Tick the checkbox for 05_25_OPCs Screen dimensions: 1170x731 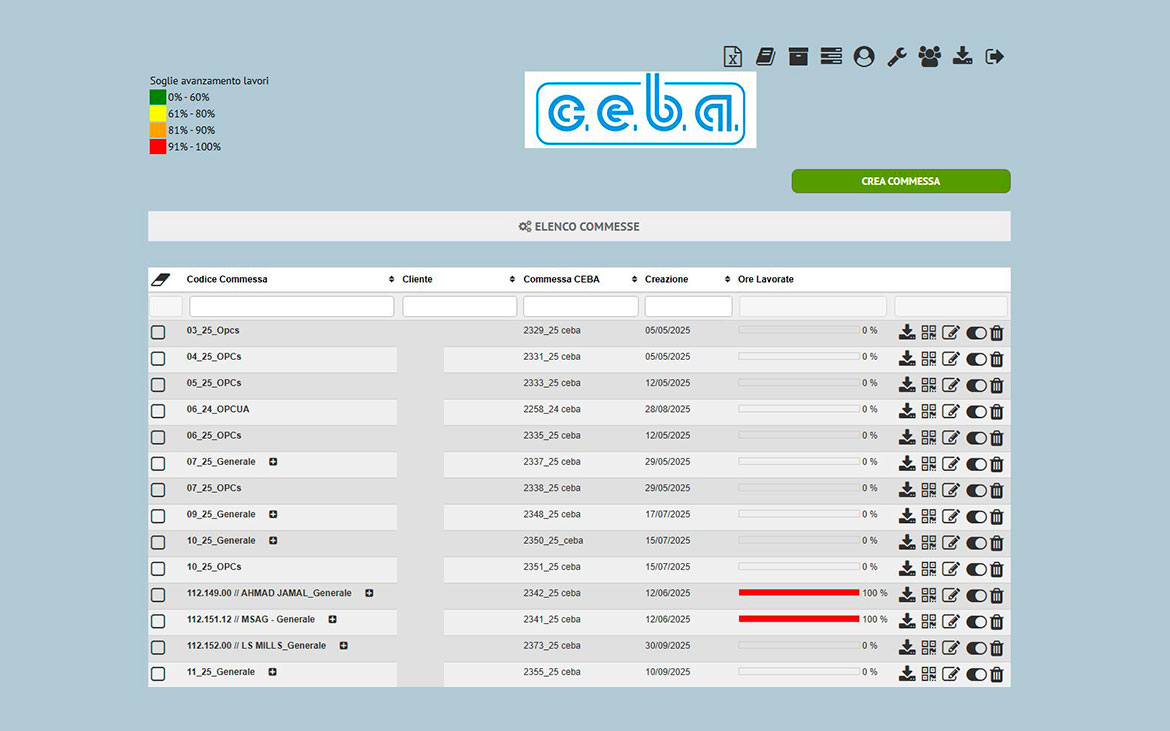[x=157, y=383]
